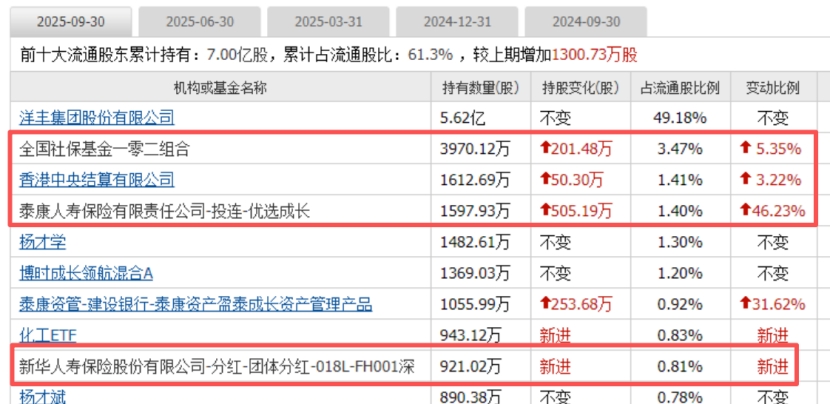
Task: Open the 2025-06-30 report tab
Action: pyautogui.click(x=200, y=22)
